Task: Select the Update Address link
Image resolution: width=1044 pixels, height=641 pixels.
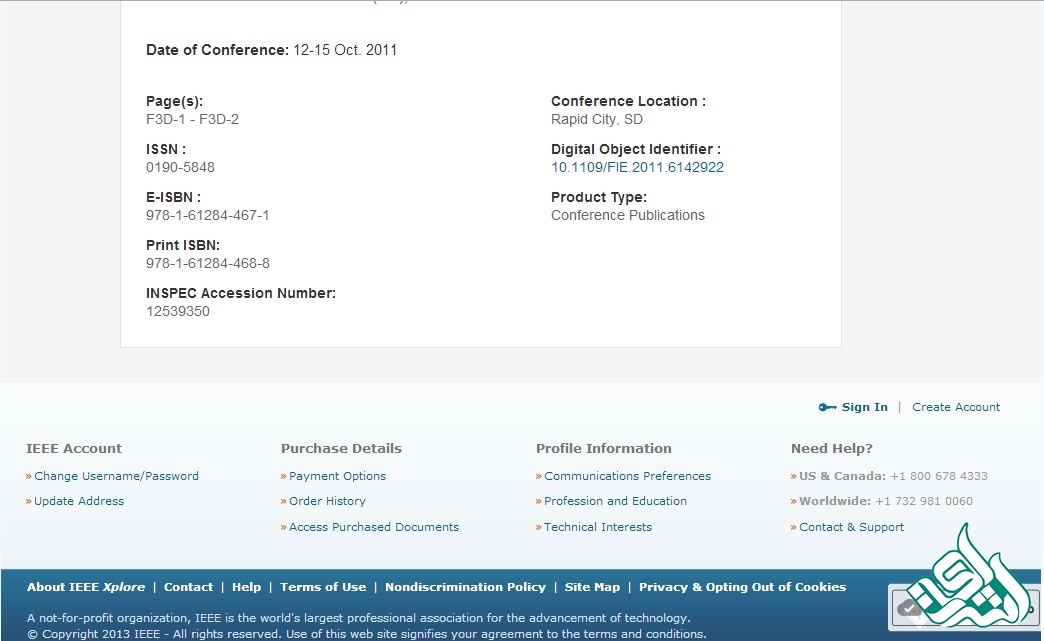Action: coord(79,501)
